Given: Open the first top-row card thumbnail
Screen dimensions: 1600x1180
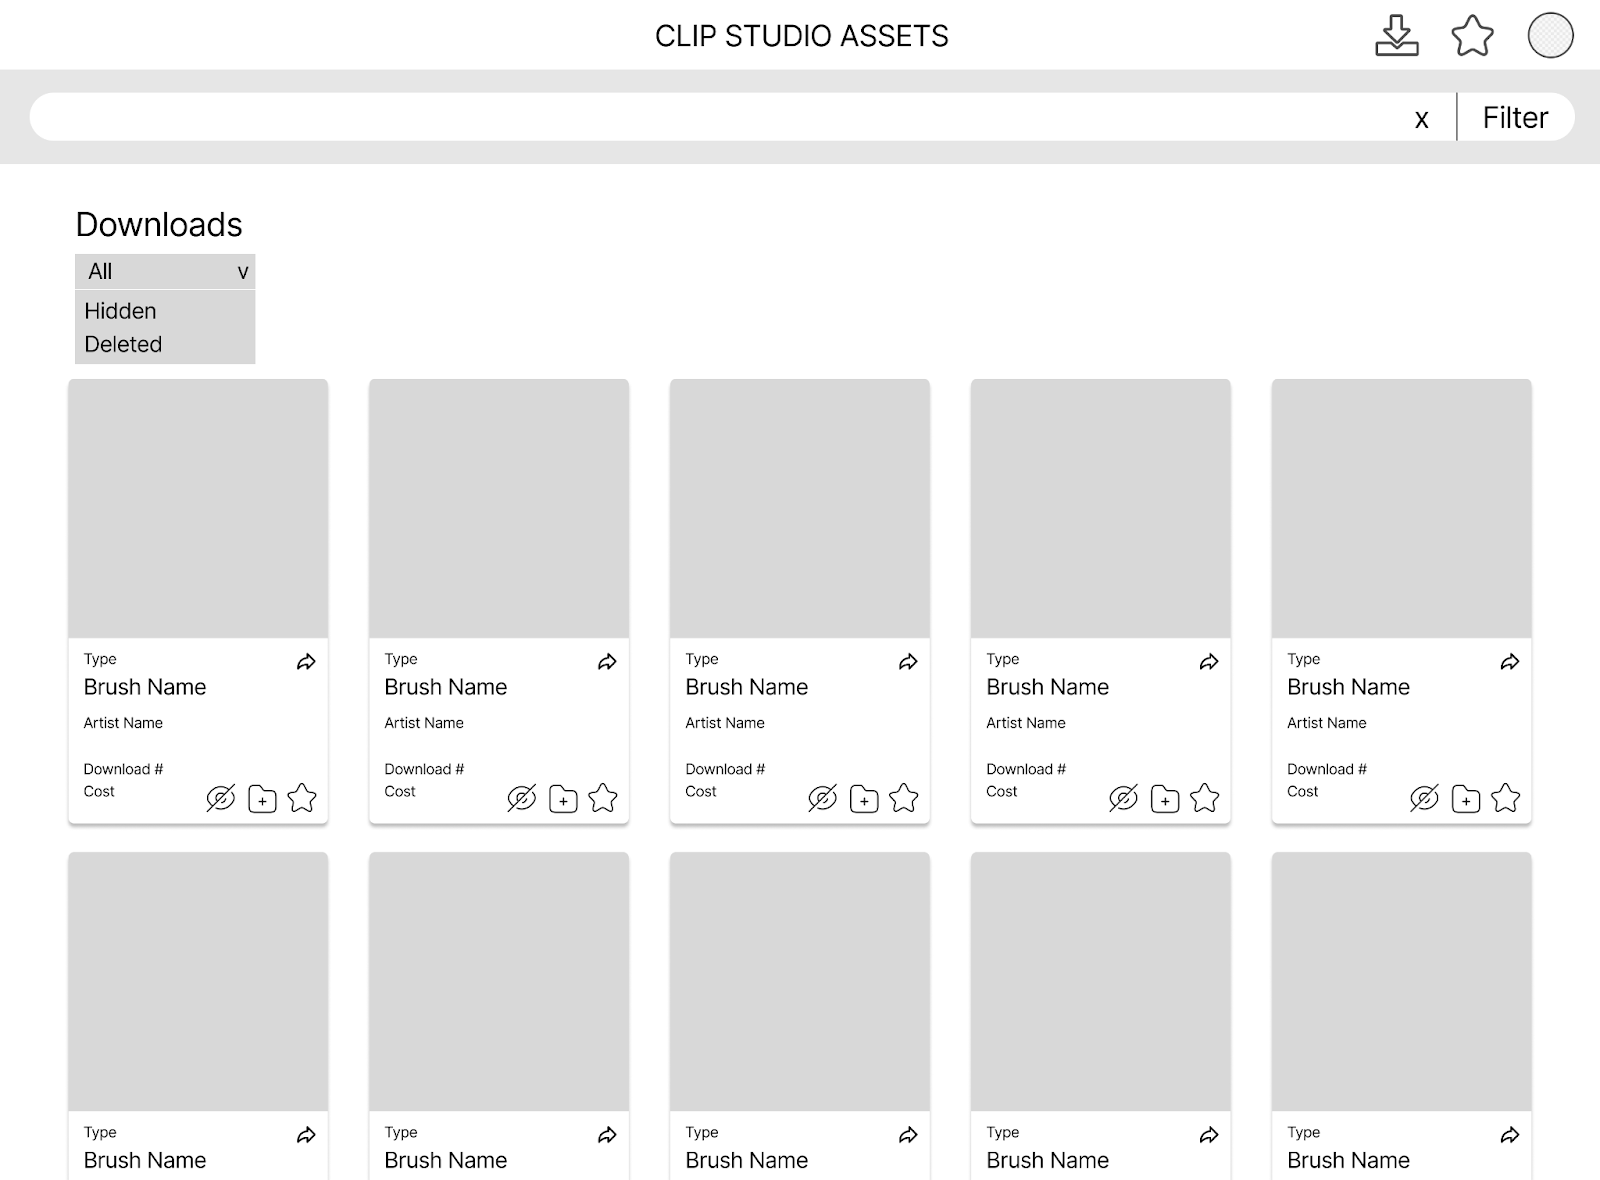Looking at the screenshot, I should (x=198, y=508).
